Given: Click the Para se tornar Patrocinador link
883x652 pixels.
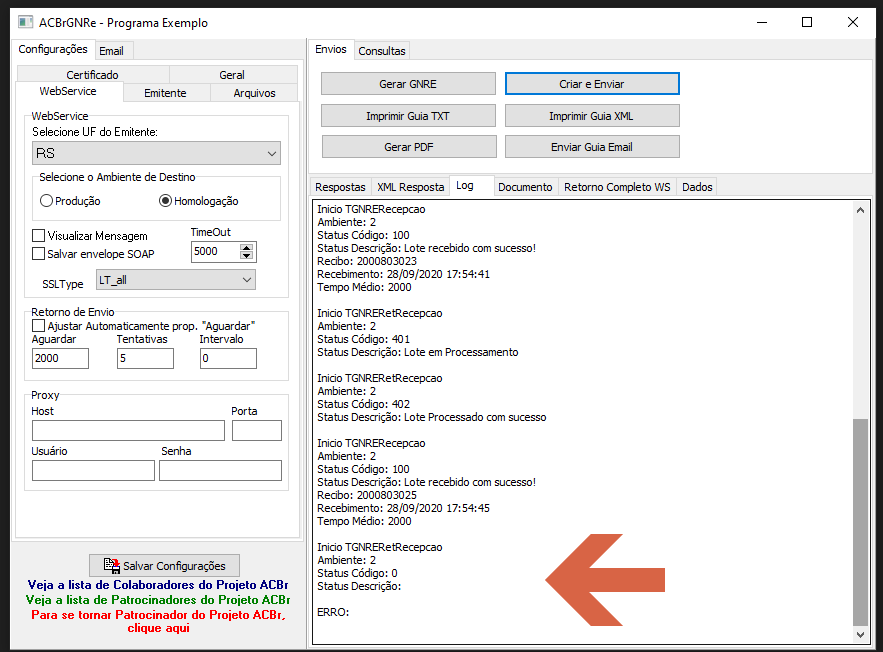Looking at the screenshot, I should [158, 621].
